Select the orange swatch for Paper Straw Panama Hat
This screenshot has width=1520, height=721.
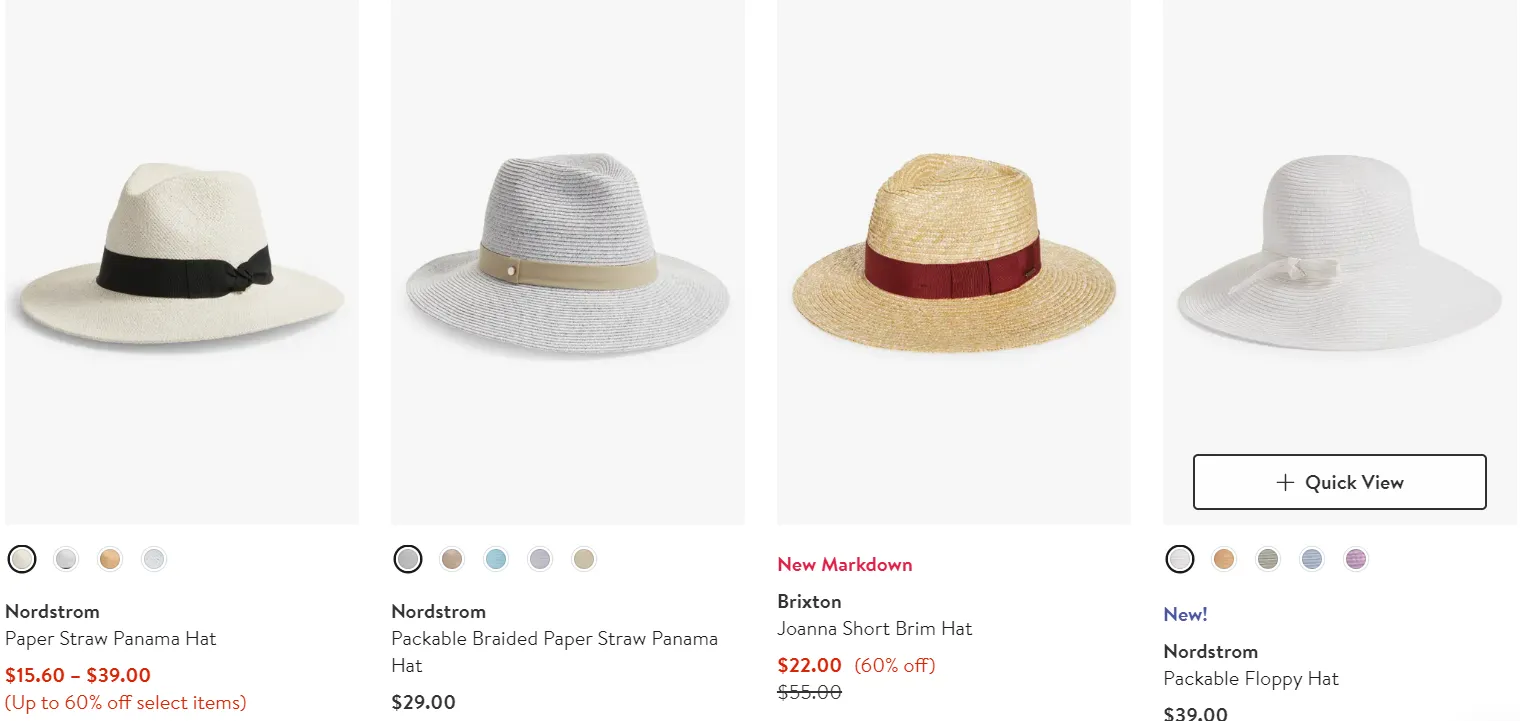110,559
